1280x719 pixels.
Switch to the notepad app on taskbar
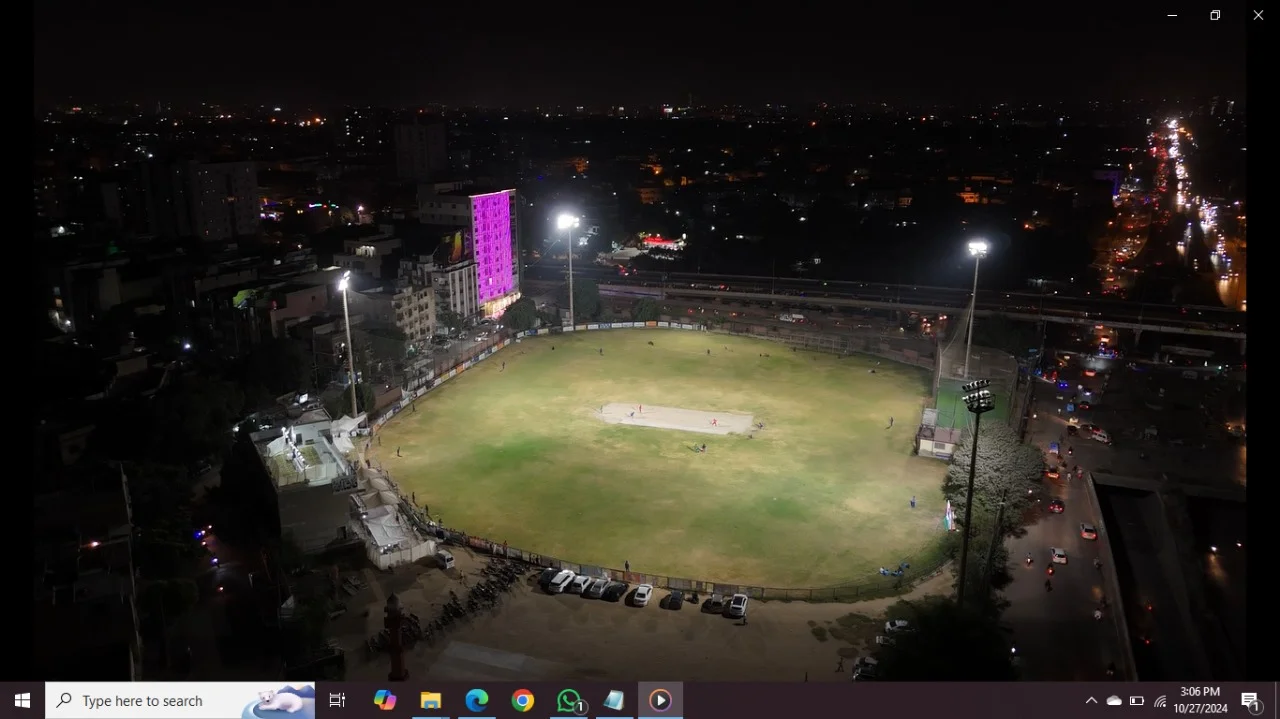(614, 700)
